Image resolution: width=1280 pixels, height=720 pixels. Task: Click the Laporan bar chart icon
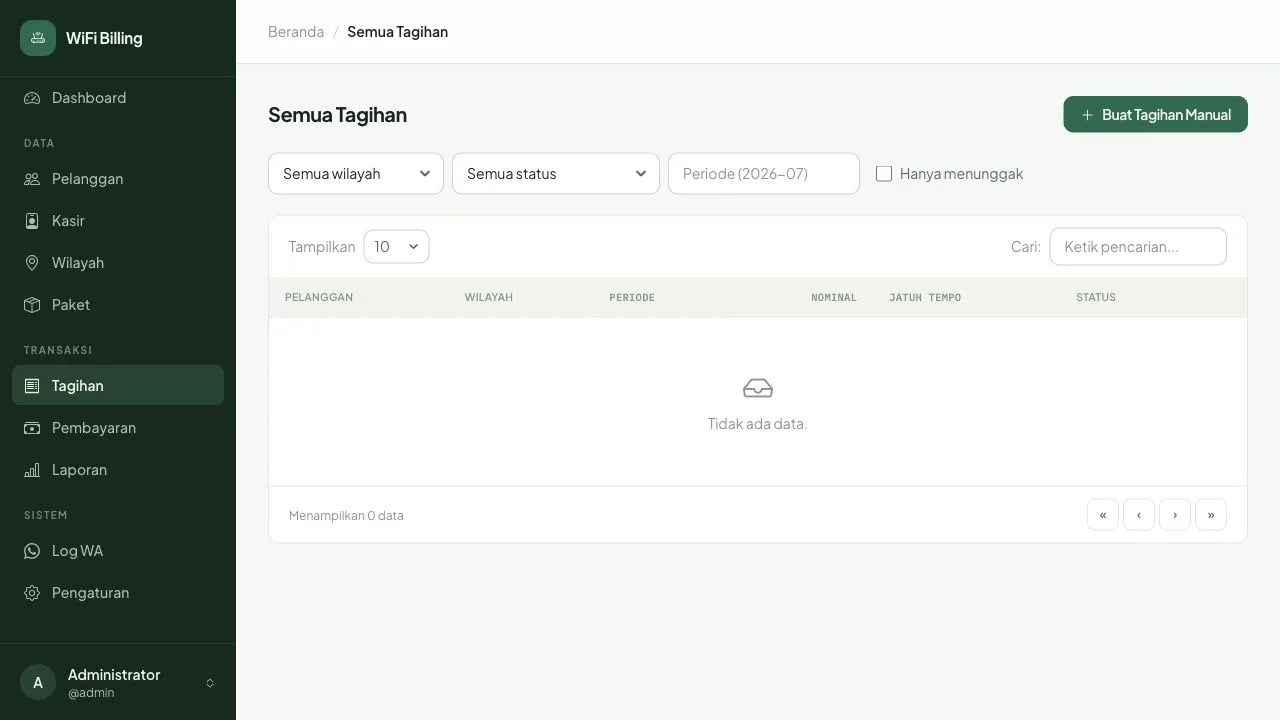click(32, 470)
